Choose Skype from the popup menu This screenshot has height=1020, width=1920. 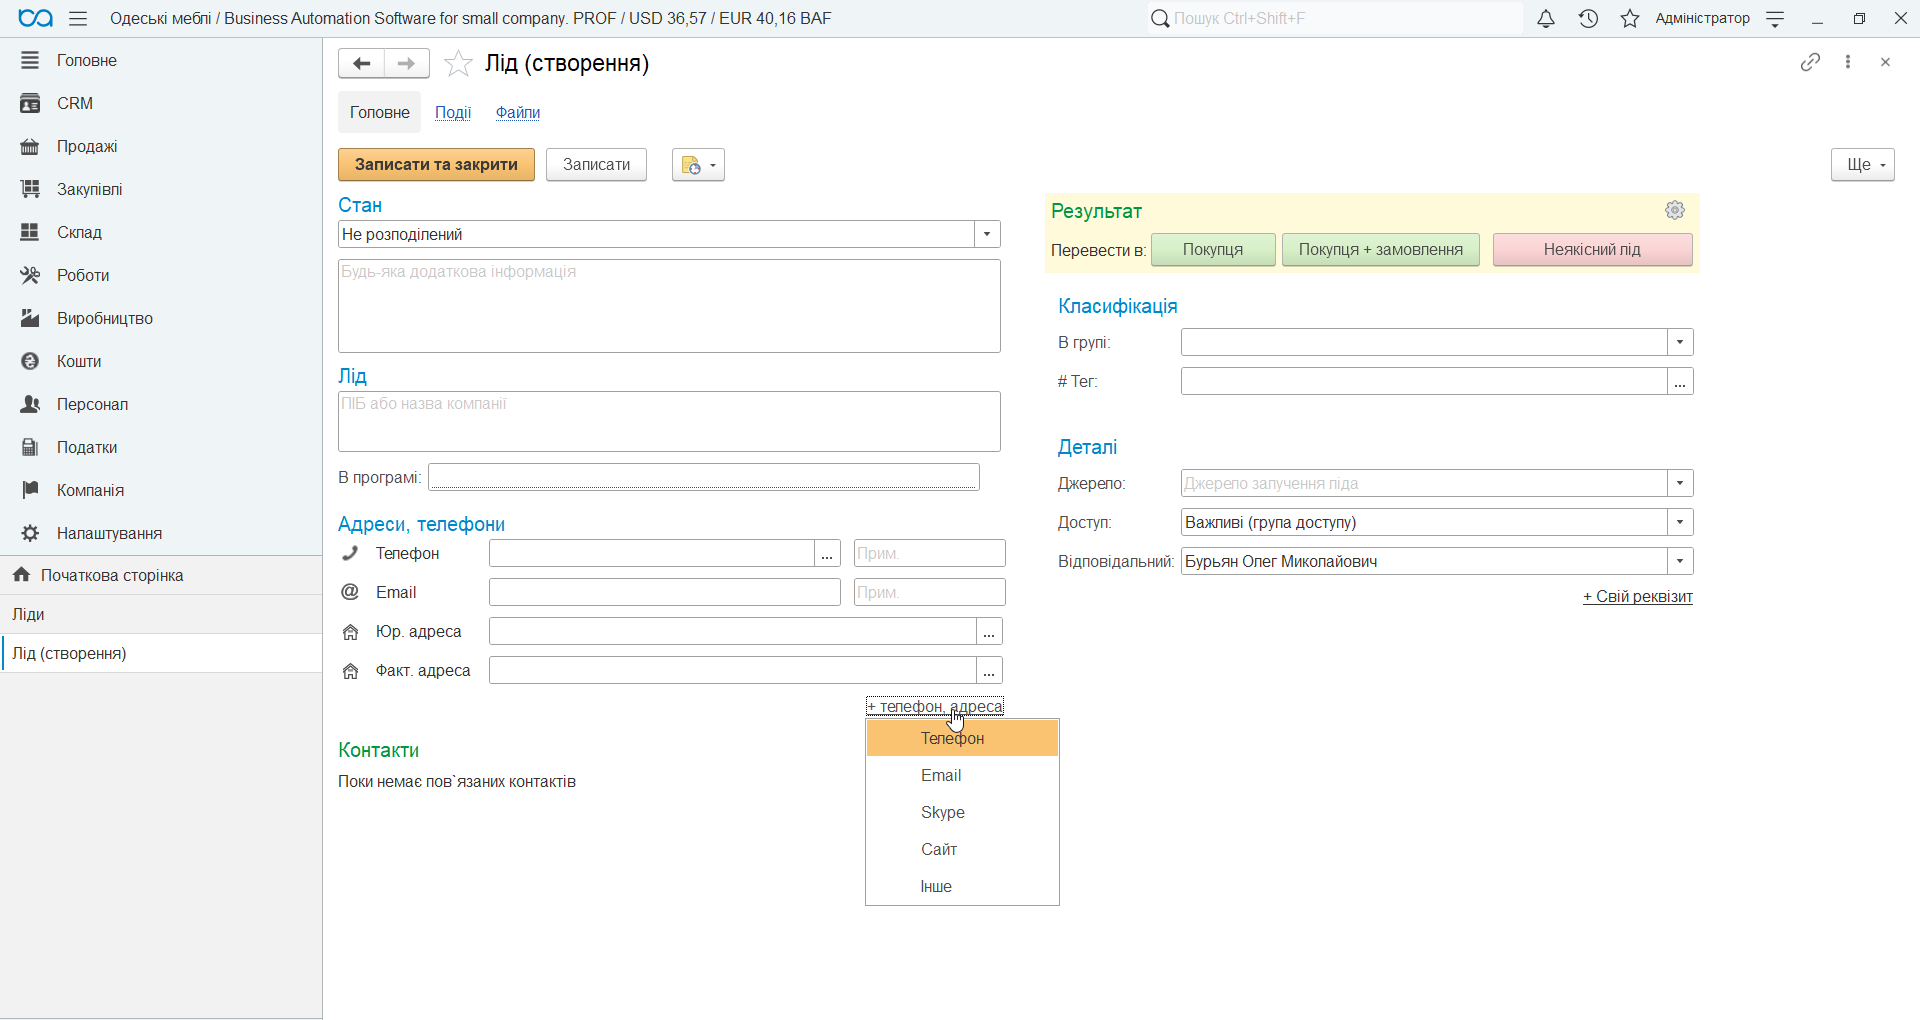[x=962, y=812]
